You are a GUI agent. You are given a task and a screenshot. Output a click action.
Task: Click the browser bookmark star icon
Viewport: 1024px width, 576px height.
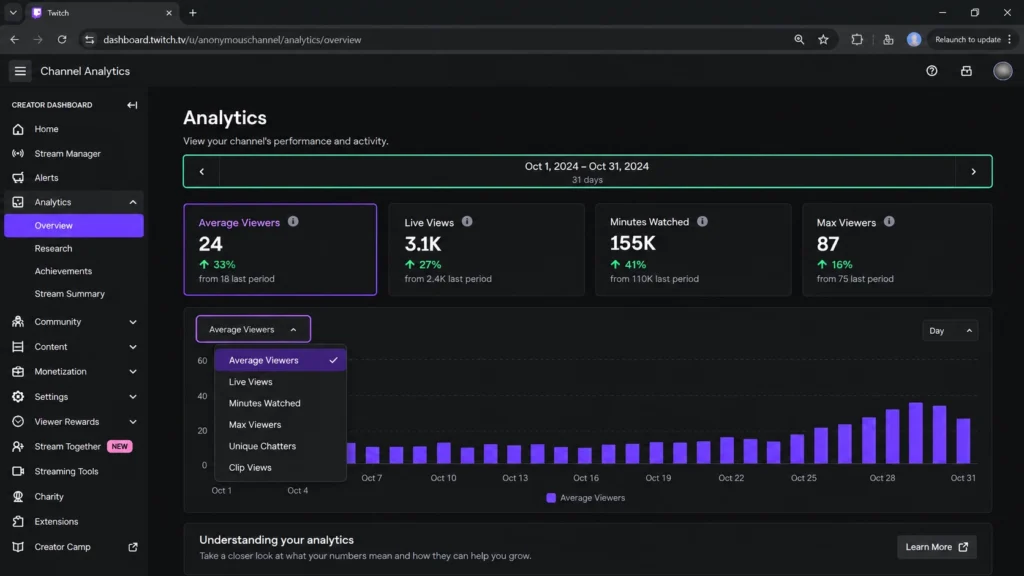(824, 40)
